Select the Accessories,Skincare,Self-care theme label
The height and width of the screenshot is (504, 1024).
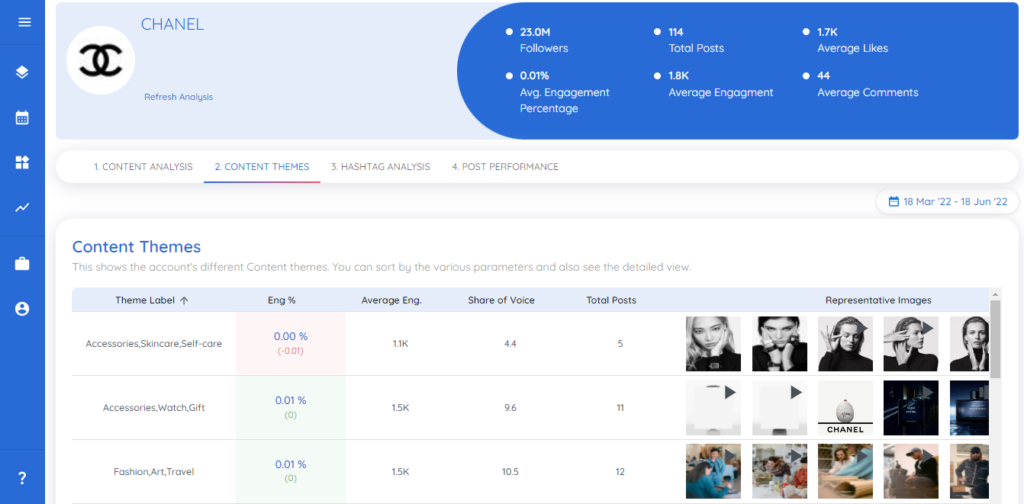pos(153,343)
